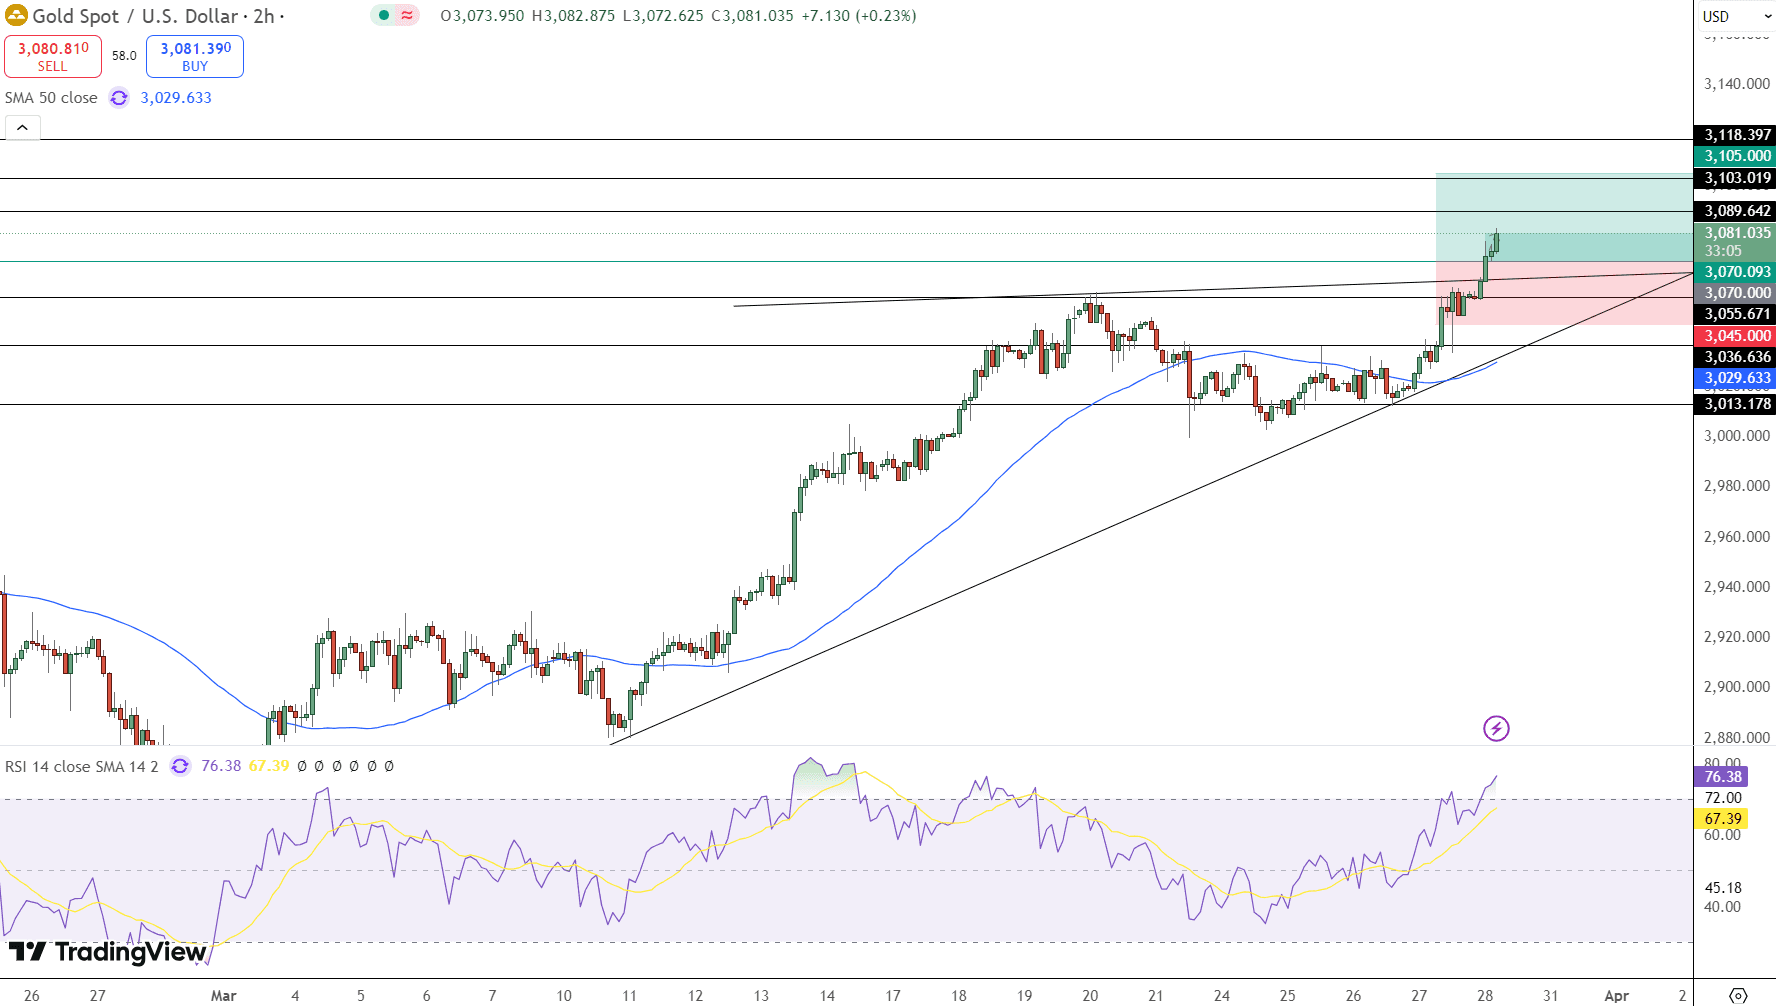The width and height of the screenshot is (1776, 1006).
Task: Click RSI legend SMA value 67.39
Action: pyautogui.click(x=269, y=766)
